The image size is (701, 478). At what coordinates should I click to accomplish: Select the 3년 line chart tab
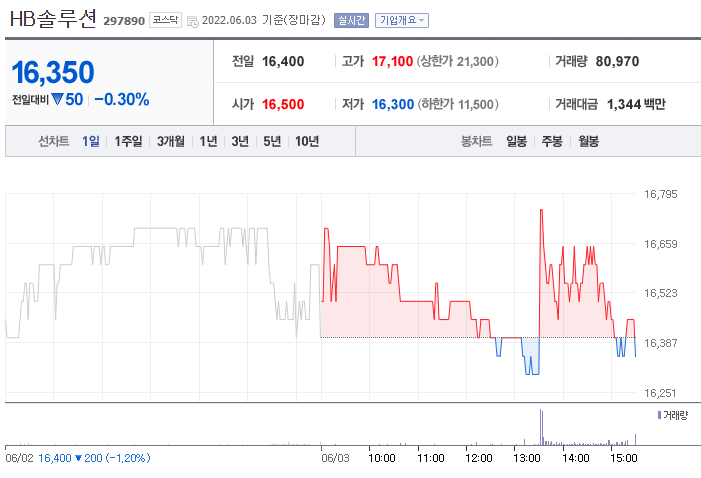(240, 141)
